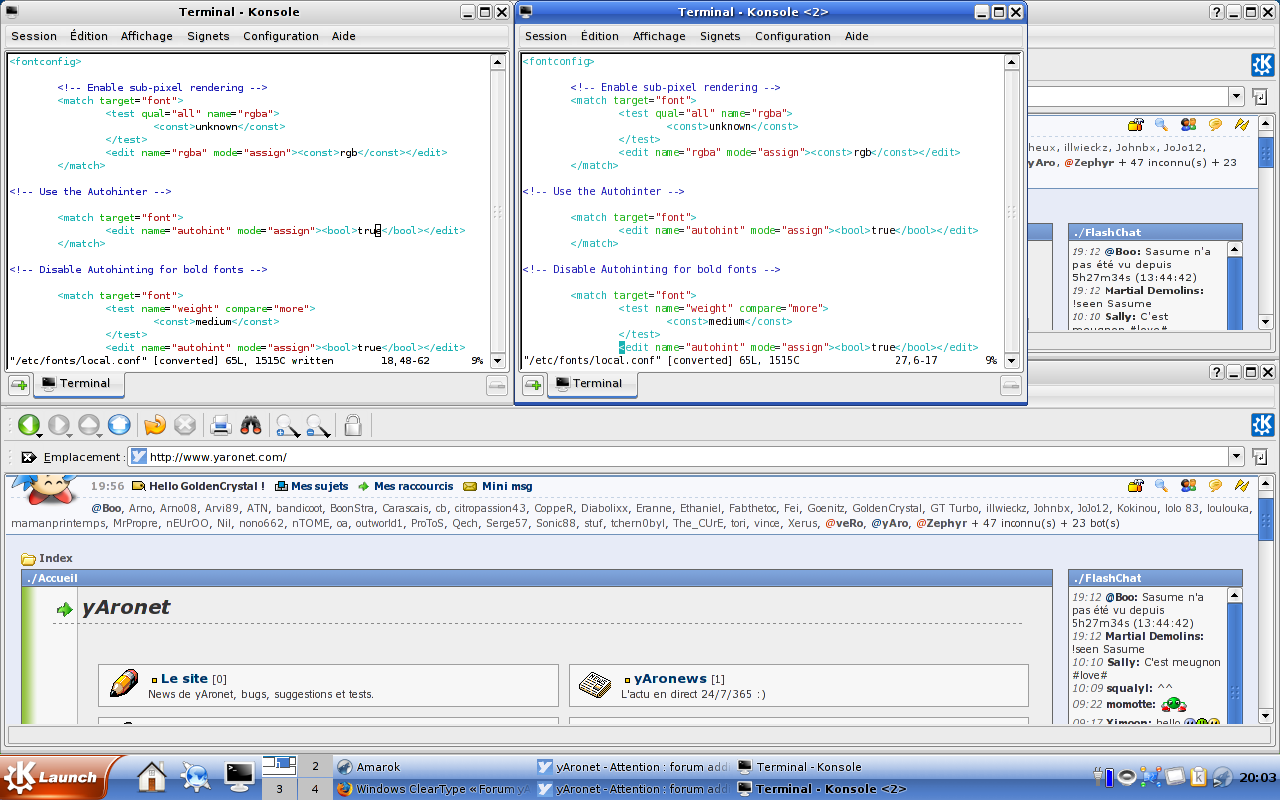Click the 20:03 clock in system tray
The image size is (1280, 800).
coord(1258,778)
